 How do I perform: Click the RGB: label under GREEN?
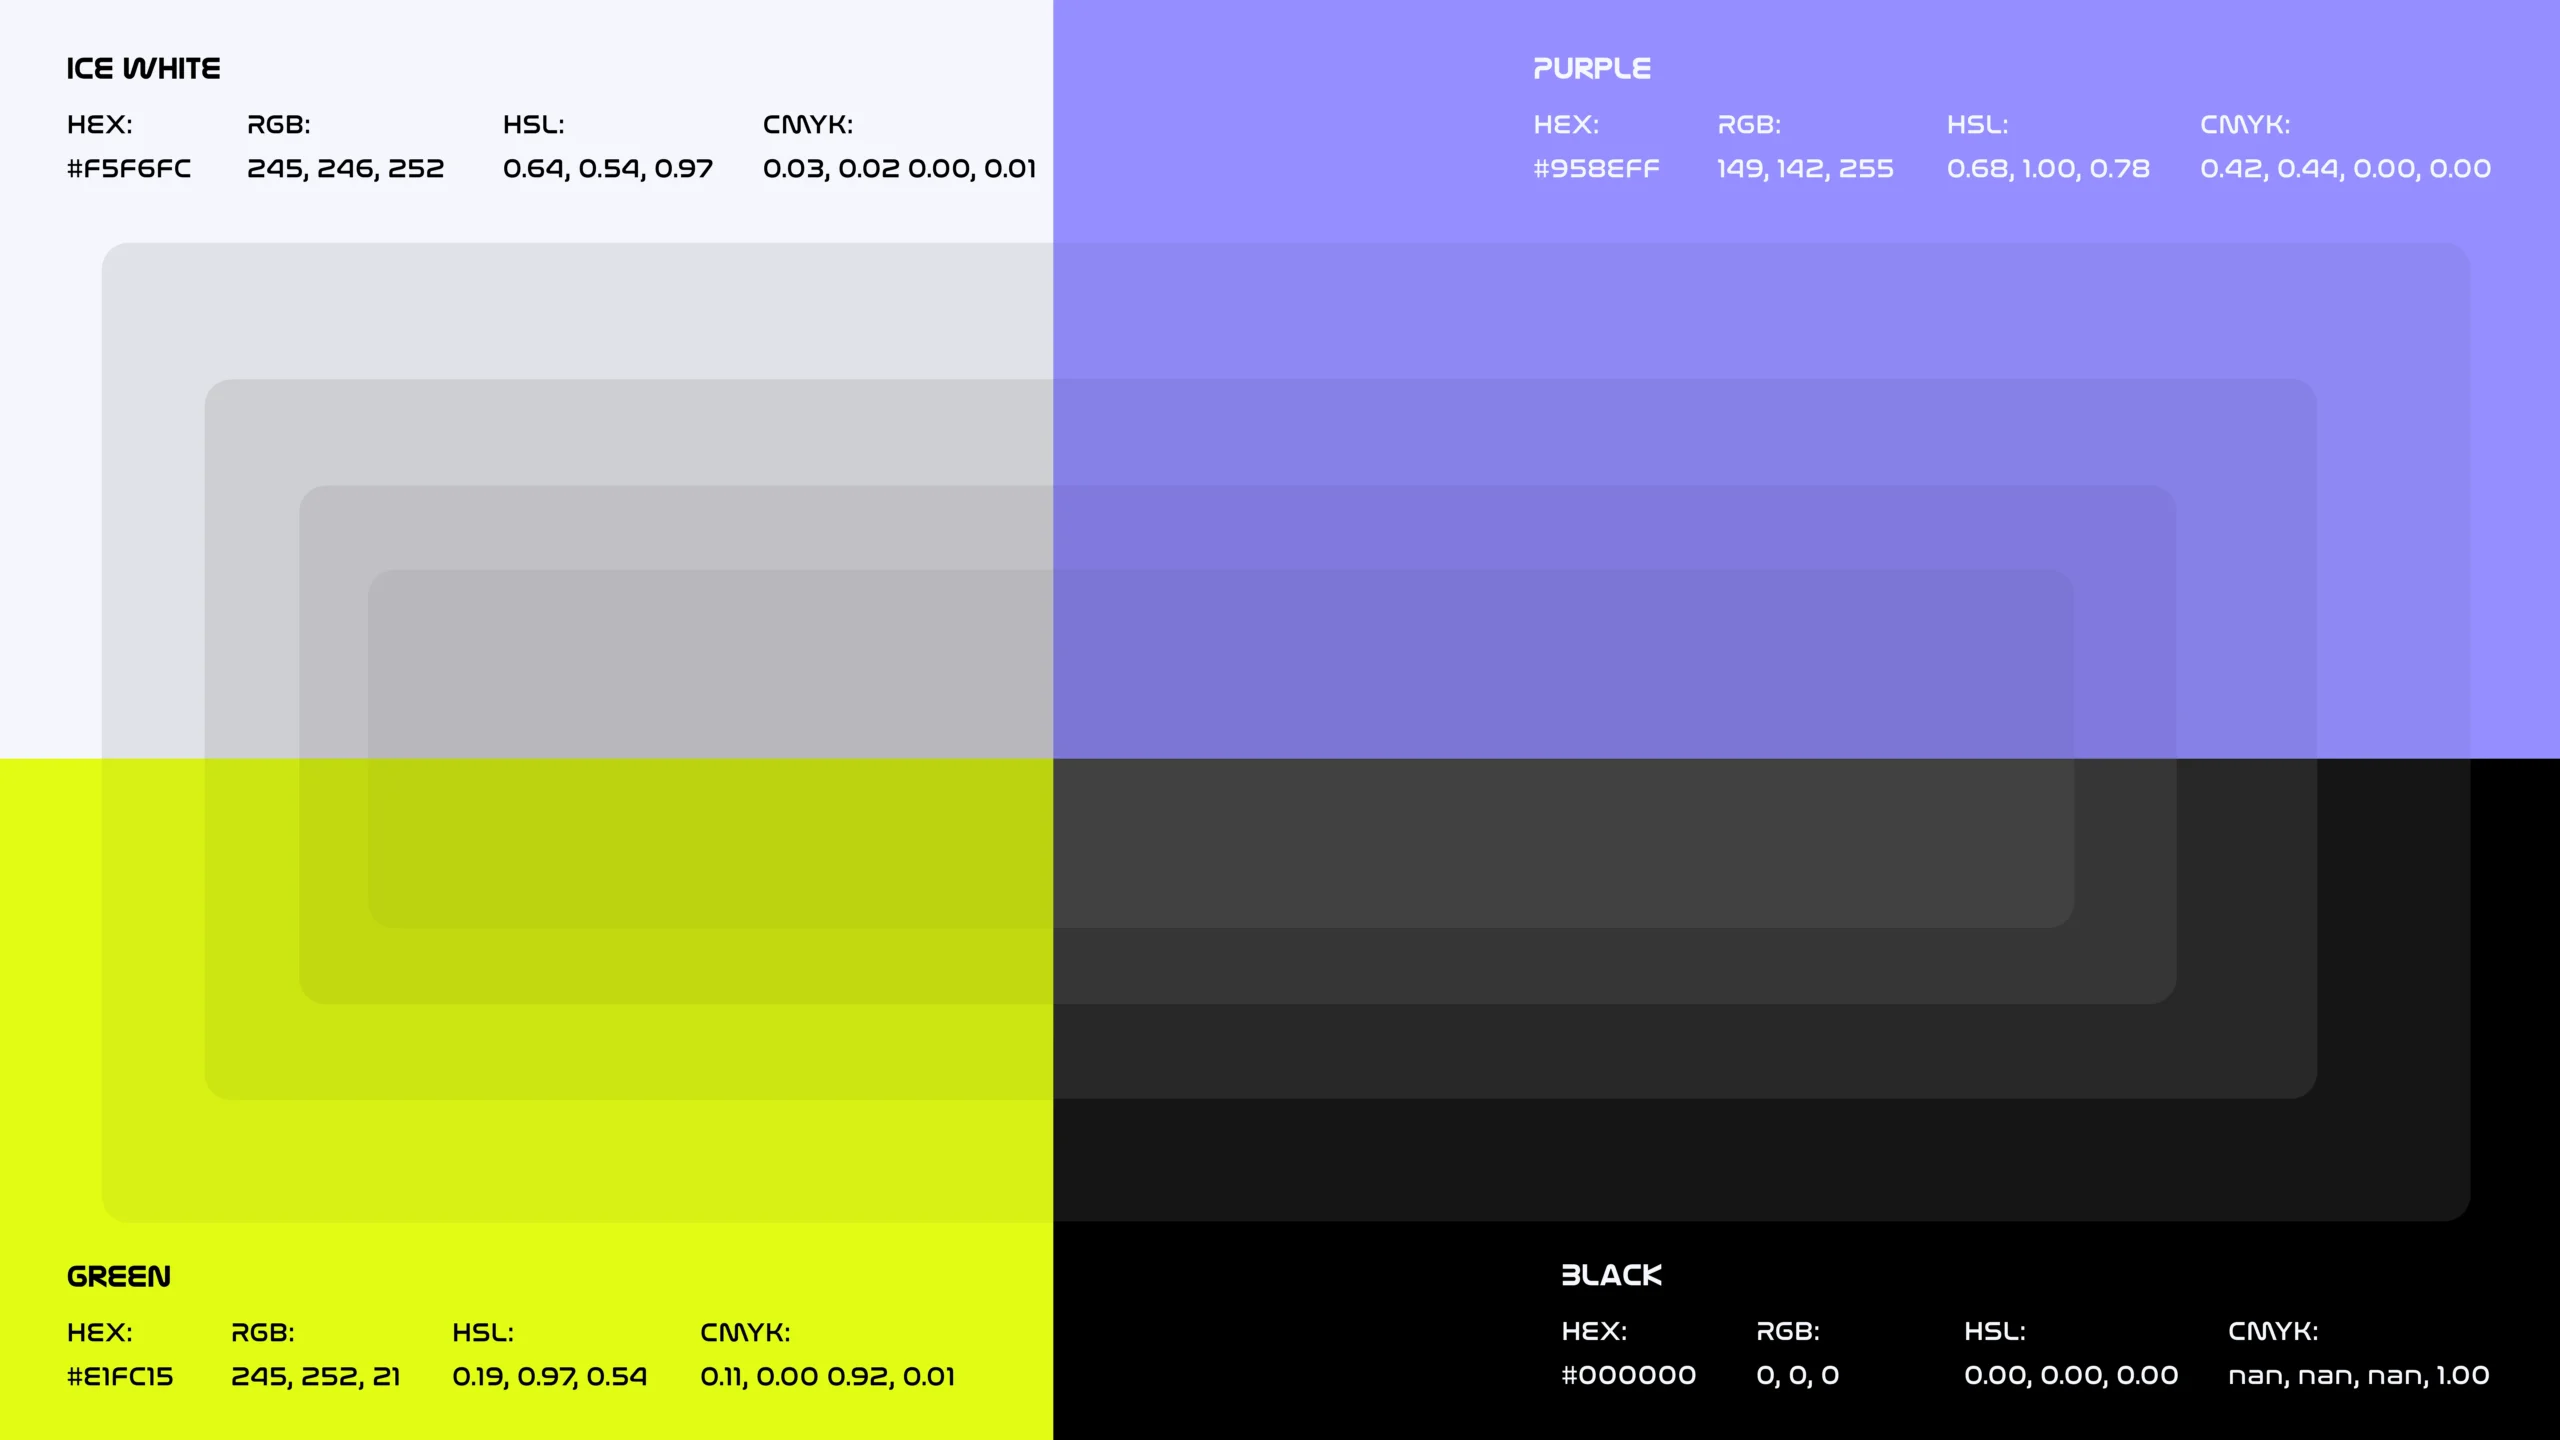point(263,1332)
